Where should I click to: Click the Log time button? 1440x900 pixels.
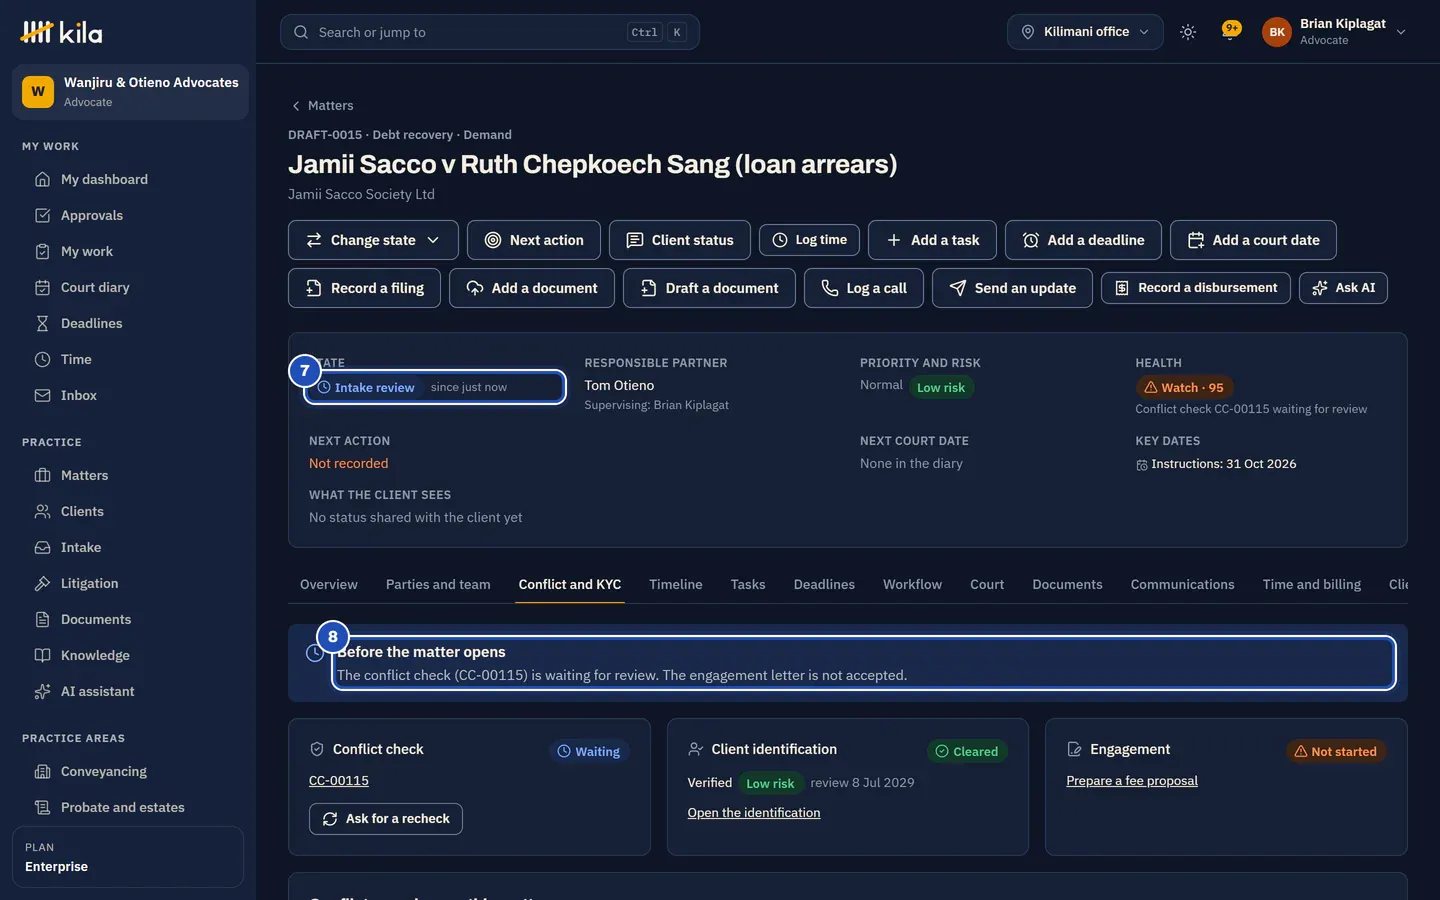[x=811, y=240]
